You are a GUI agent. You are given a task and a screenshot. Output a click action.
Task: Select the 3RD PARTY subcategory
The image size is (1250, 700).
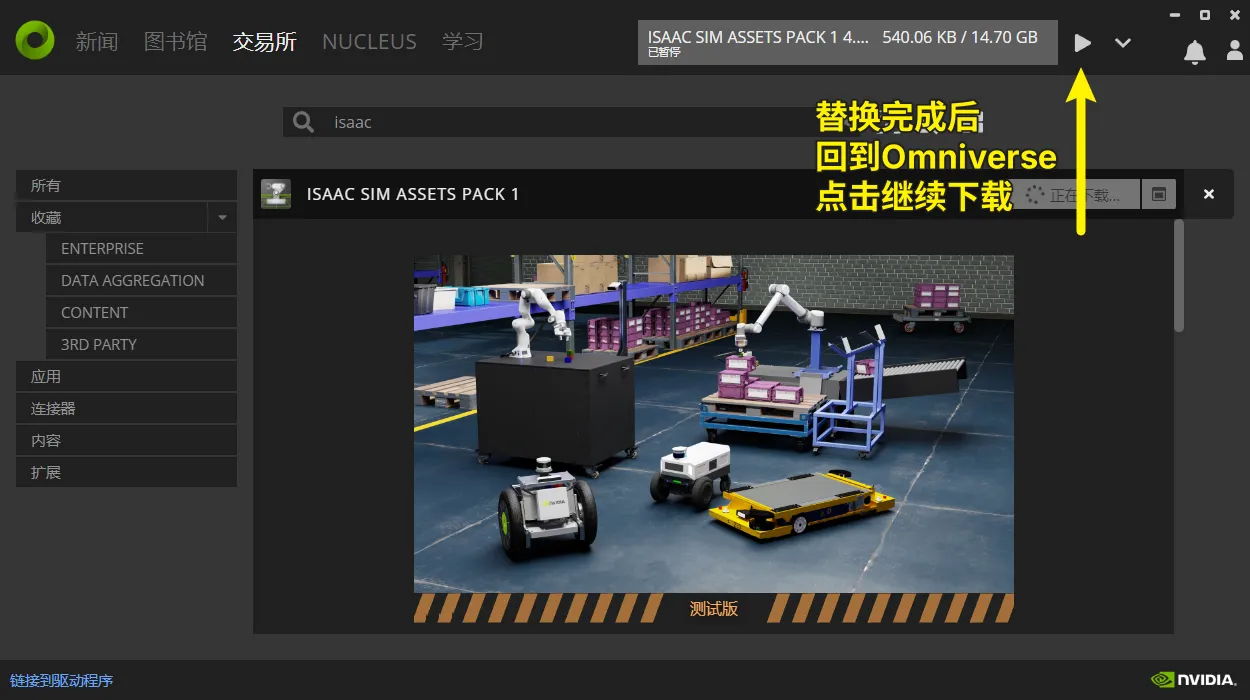pyautogui.click(x=141, y=345)
